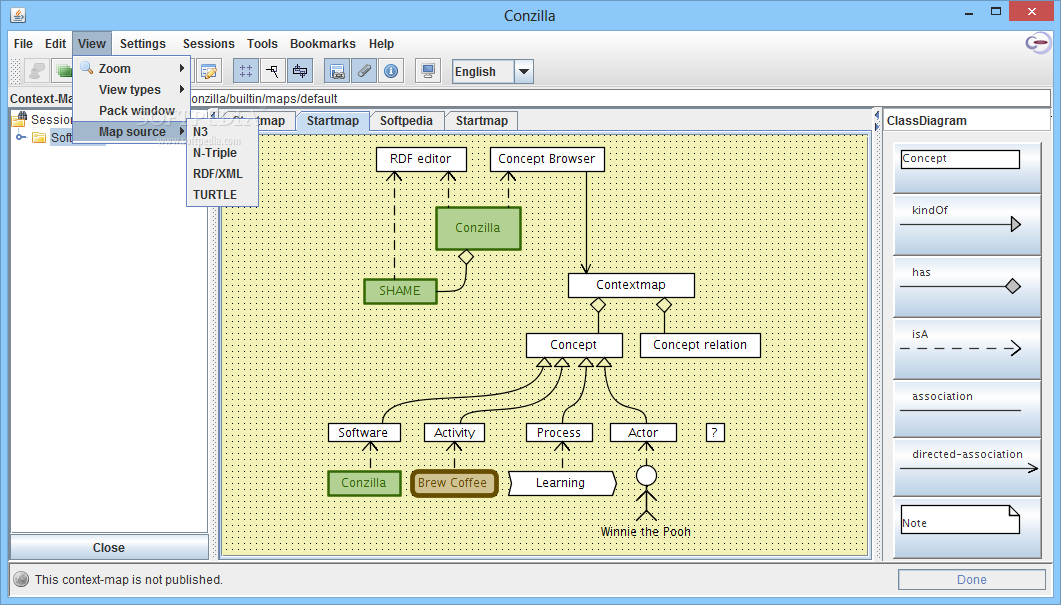Collapse left panel using splitter arrow
This screenshot has width=1061, height=605.
(212, 115)
